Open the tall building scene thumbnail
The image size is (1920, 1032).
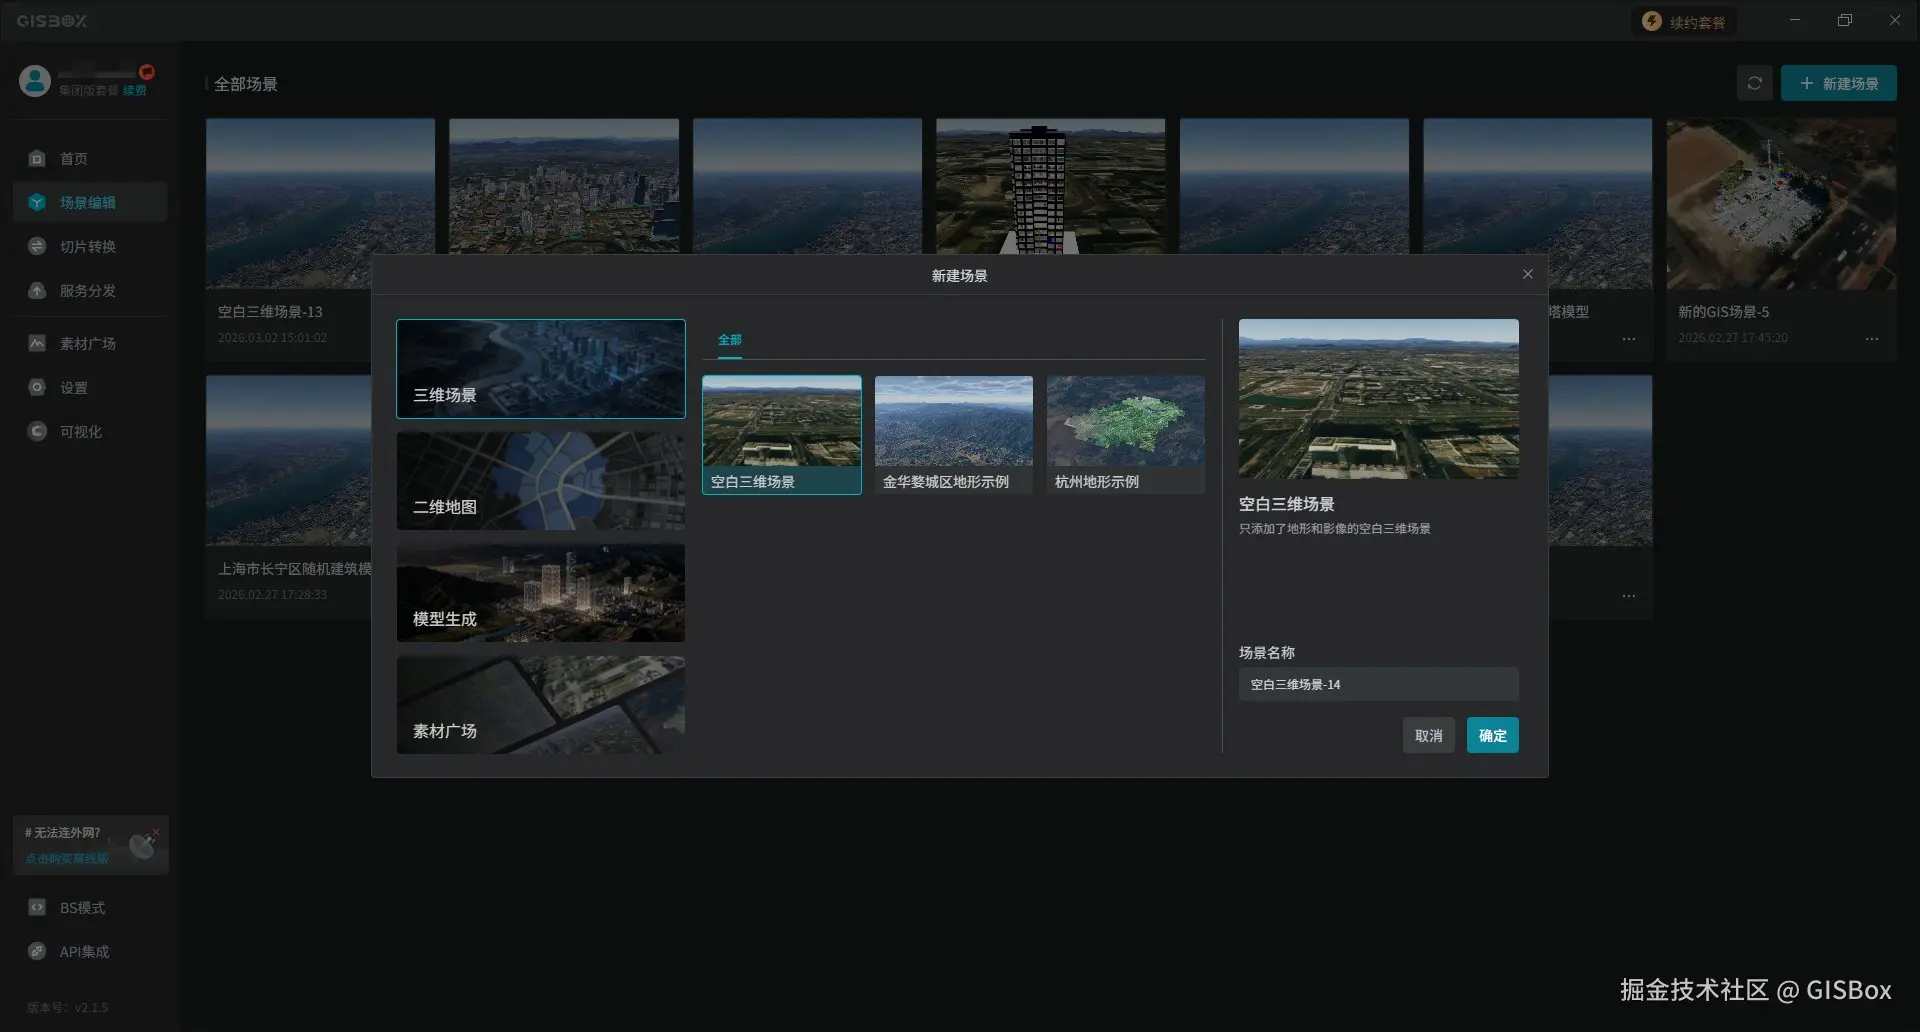point(1050,186)
